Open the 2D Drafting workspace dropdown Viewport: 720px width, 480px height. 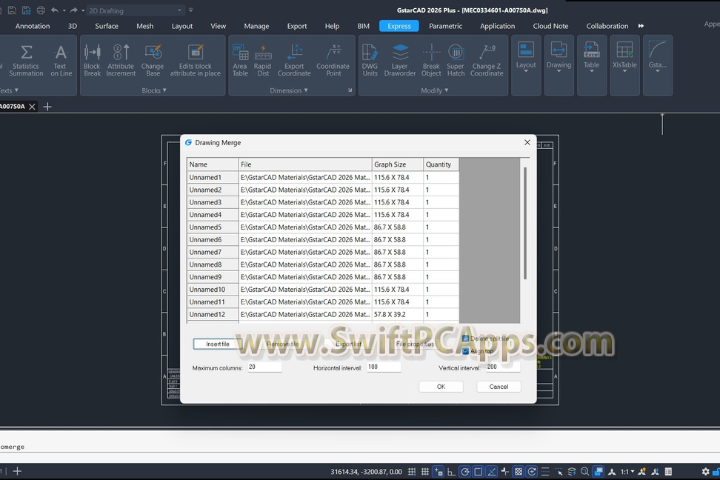point(135,10)
